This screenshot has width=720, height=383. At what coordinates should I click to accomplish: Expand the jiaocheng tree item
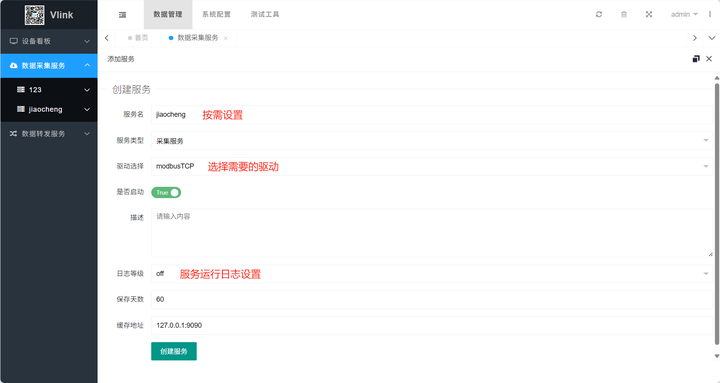tap(49, 109)
